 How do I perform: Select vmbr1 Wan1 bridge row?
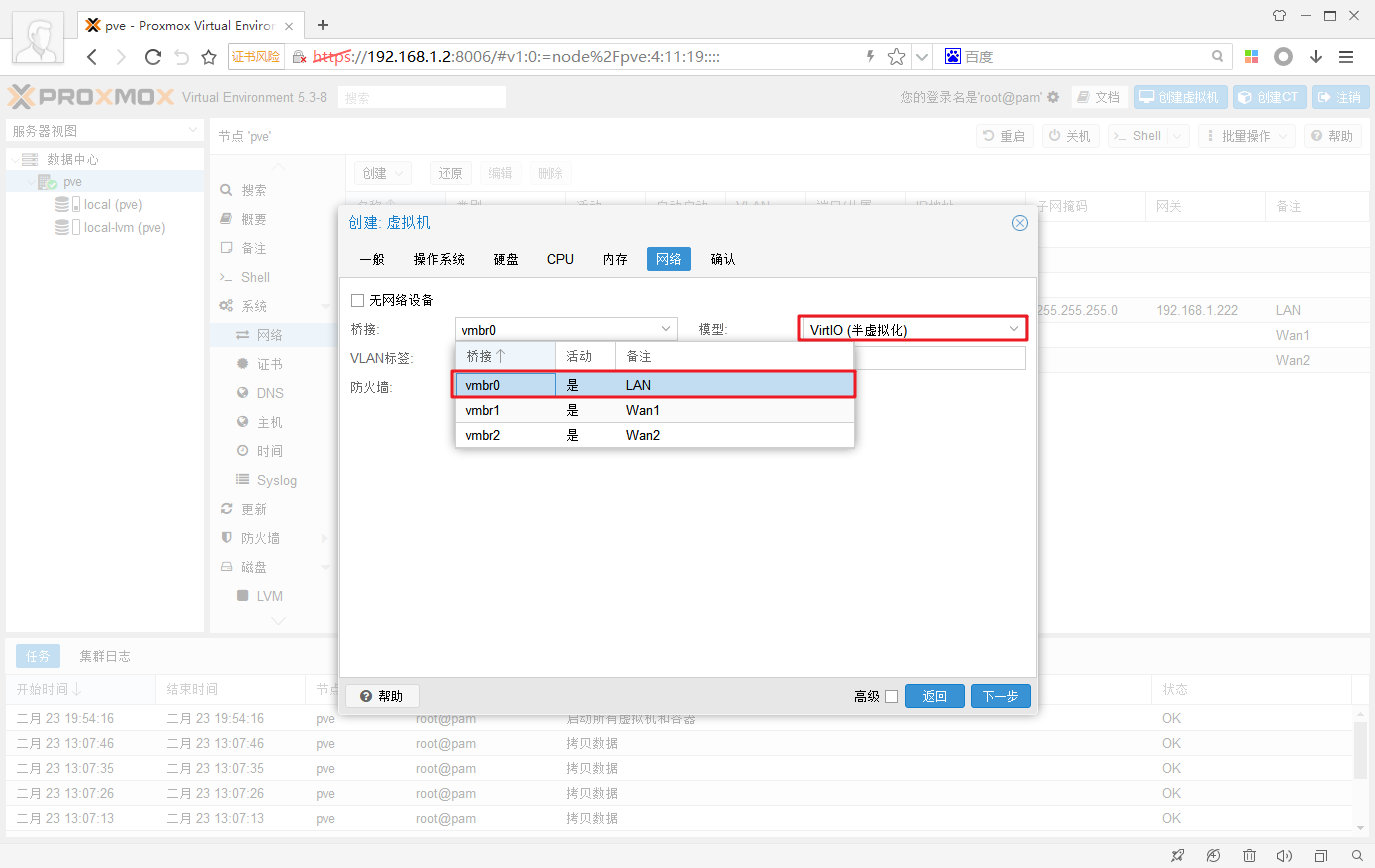coord(655,410)
